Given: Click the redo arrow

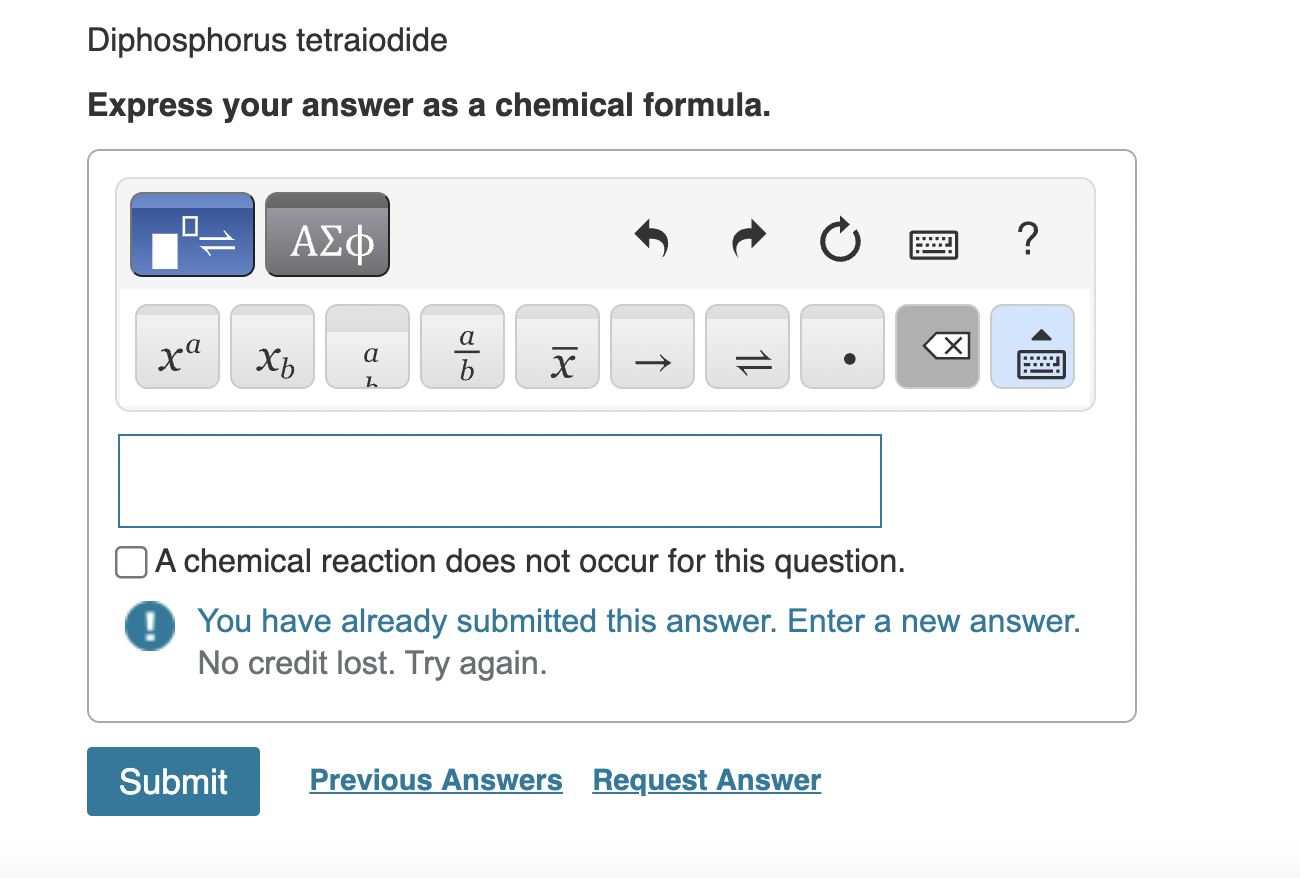Looking at the screenshot, I should [x=747, y=238].
